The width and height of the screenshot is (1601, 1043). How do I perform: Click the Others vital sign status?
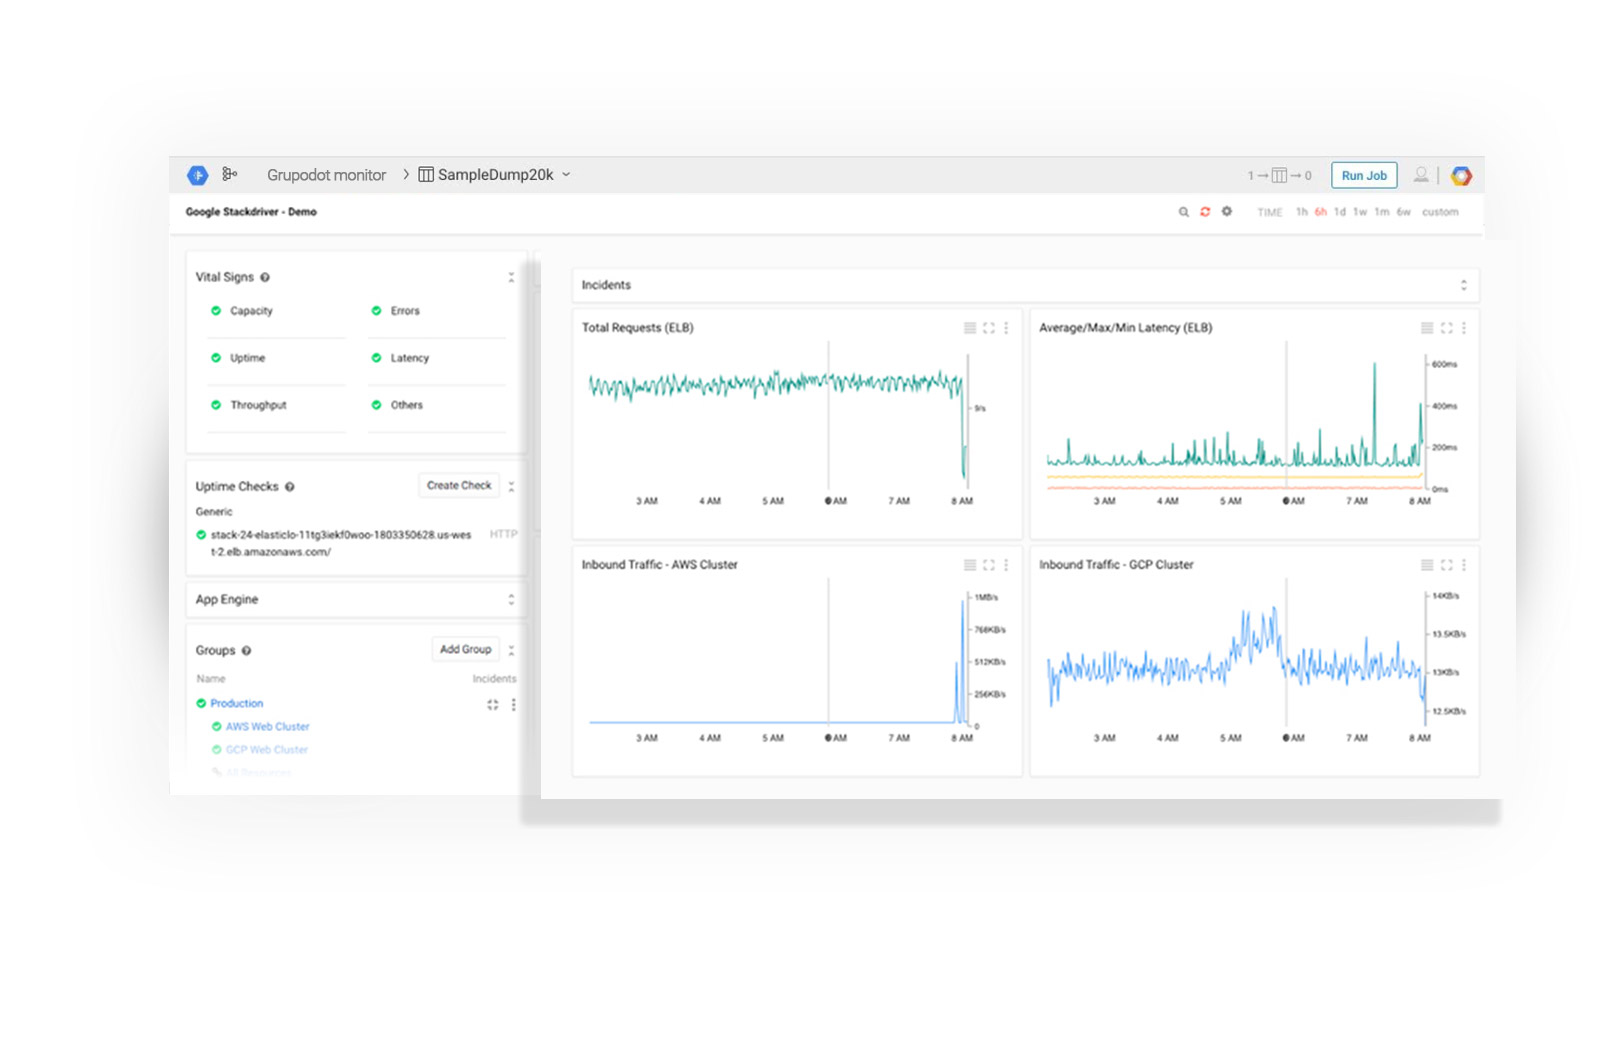[397, 405]
